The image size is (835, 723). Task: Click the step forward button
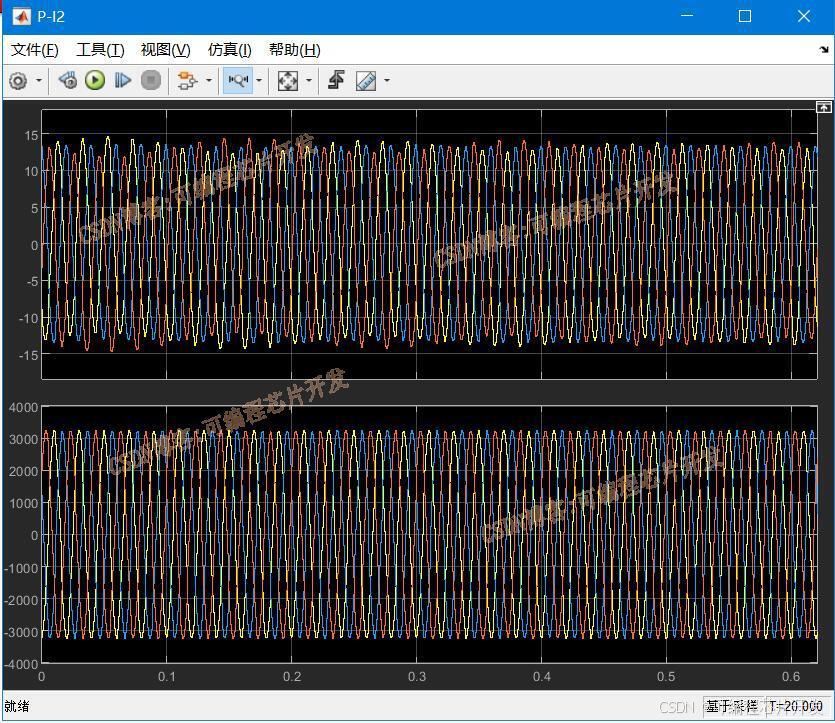123,81
